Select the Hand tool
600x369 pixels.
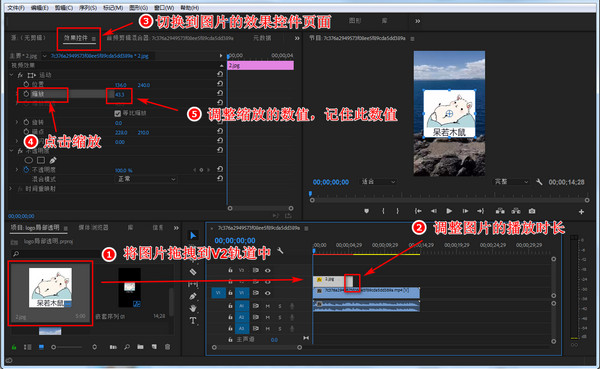pyautogui.click(x=193, y=308)
